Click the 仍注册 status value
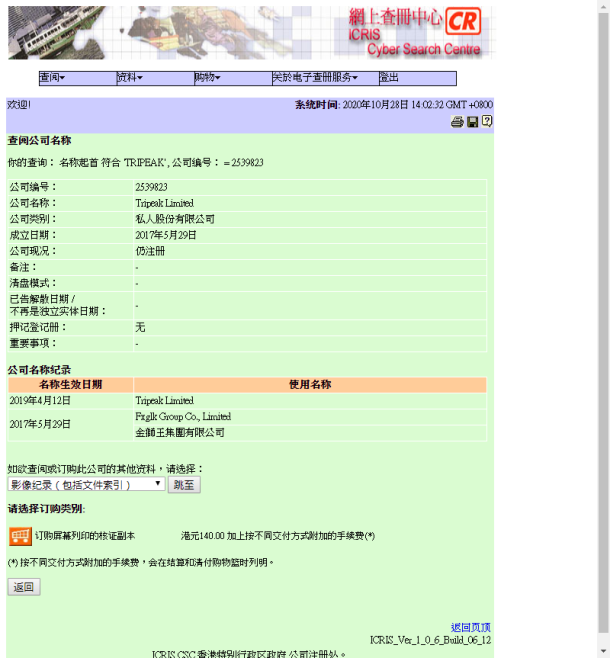This screenshot has height=658, width=610. [x=150, y=251]
